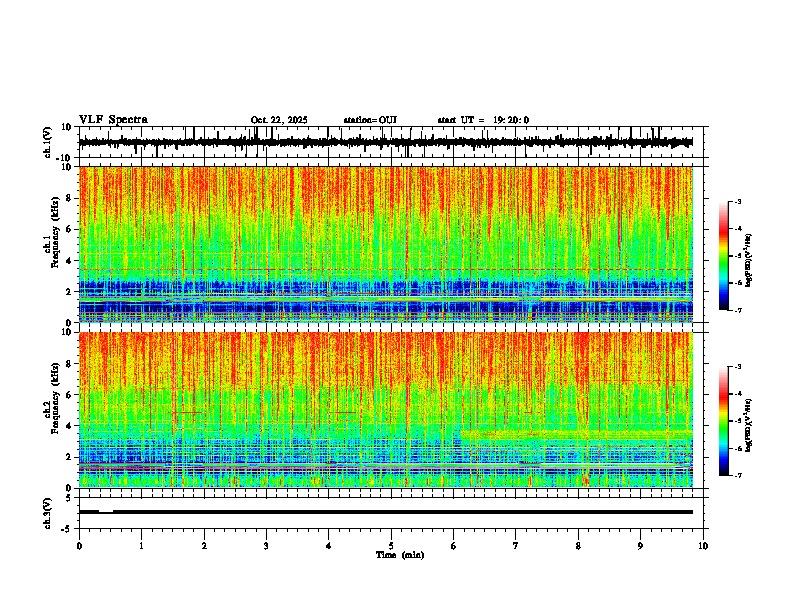Image resolution: width=792 pixels, height=612 pixels.
Task: Click the ch.2 color bar log(PSD) units label
Action: pyautogui.click(x=749, y=426)
